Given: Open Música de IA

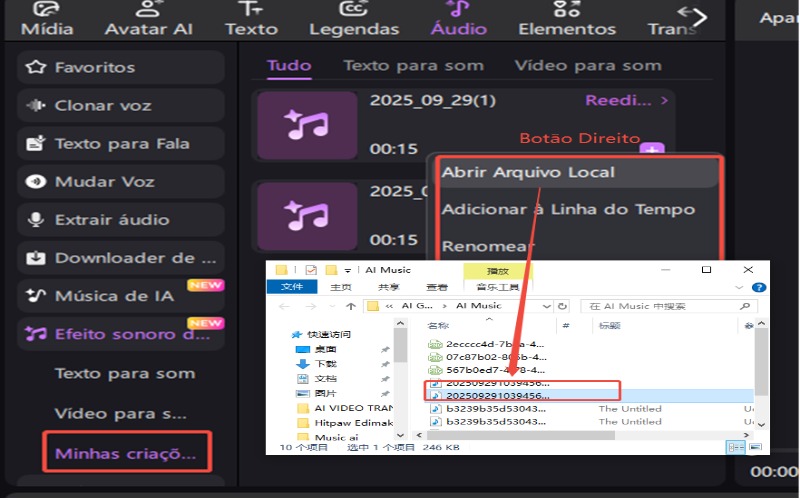Looking at the screenshot, I should click(x=120, y=295).
